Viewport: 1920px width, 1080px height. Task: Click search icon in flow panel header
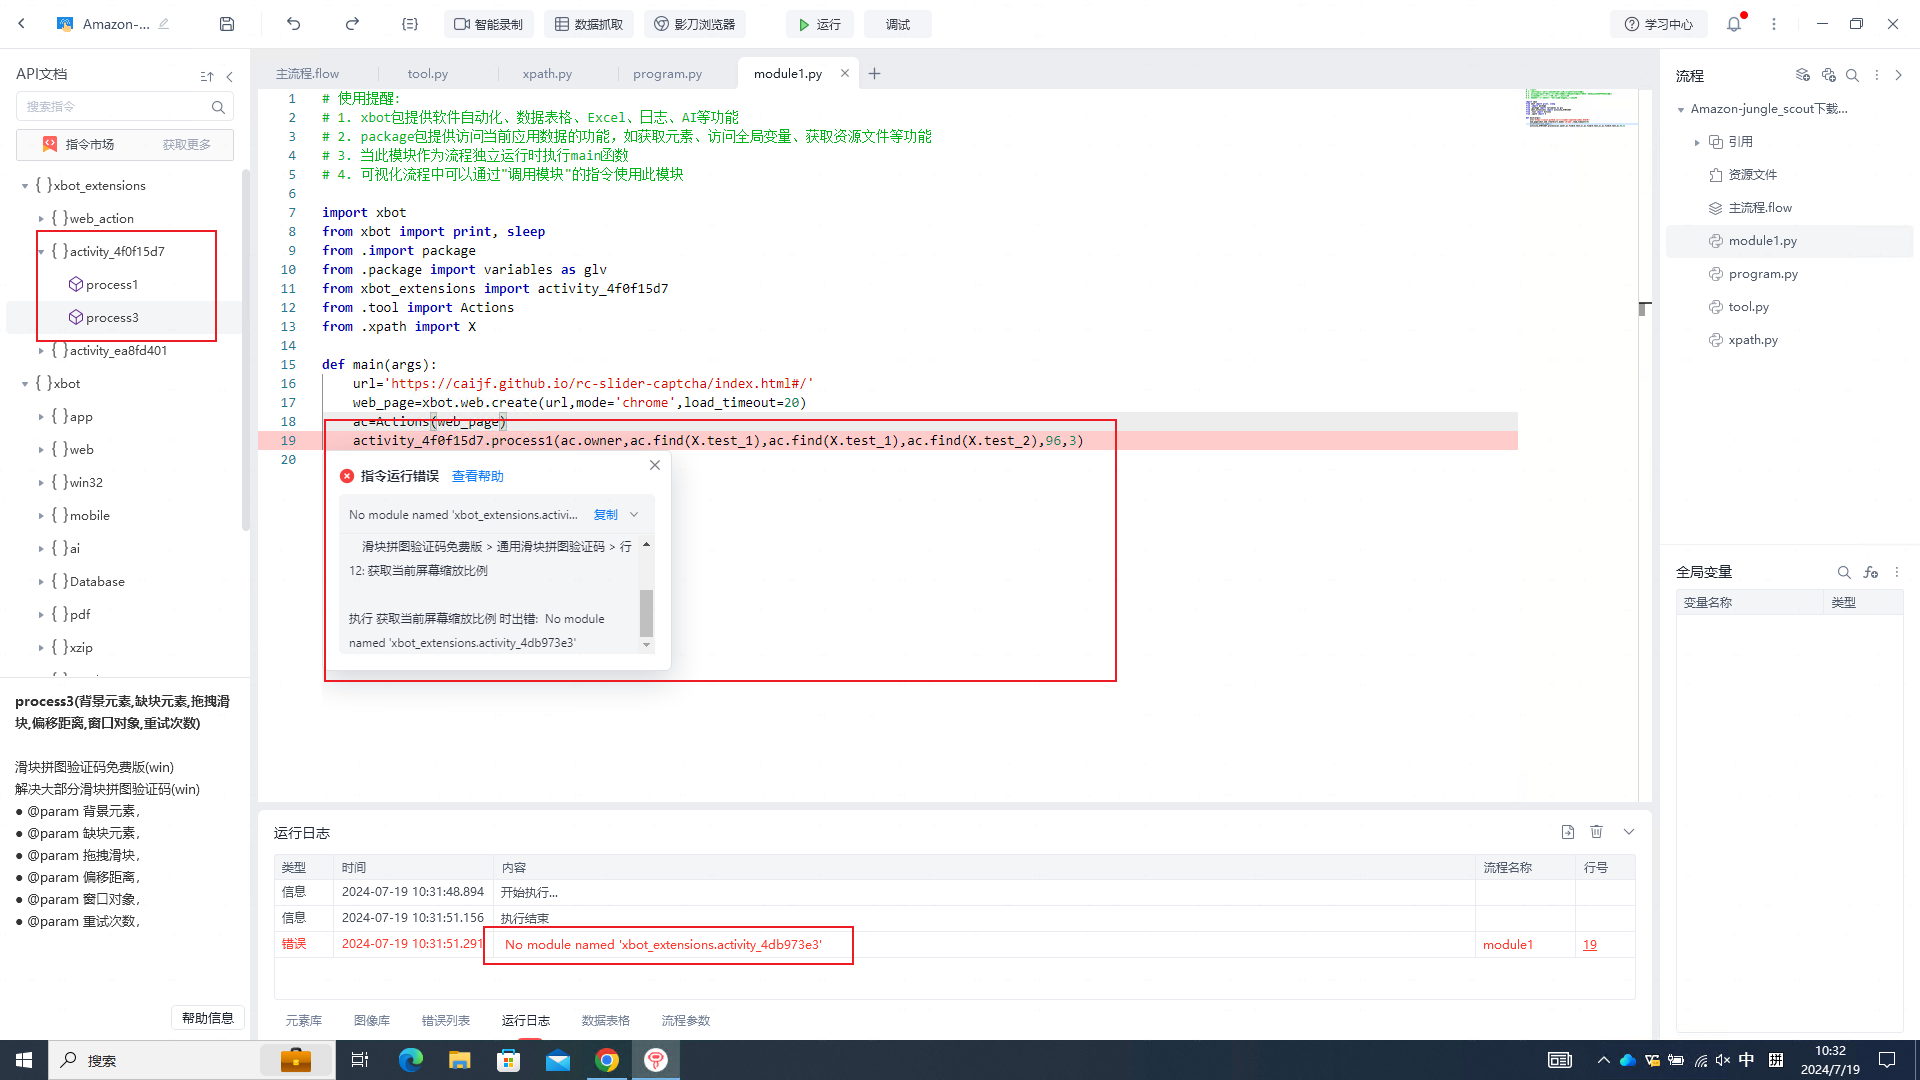point(1852,75)
